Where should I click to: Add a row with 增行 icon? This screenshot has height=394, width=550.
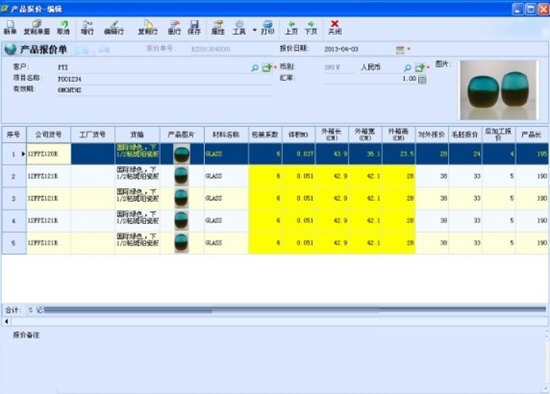point(87,27)
